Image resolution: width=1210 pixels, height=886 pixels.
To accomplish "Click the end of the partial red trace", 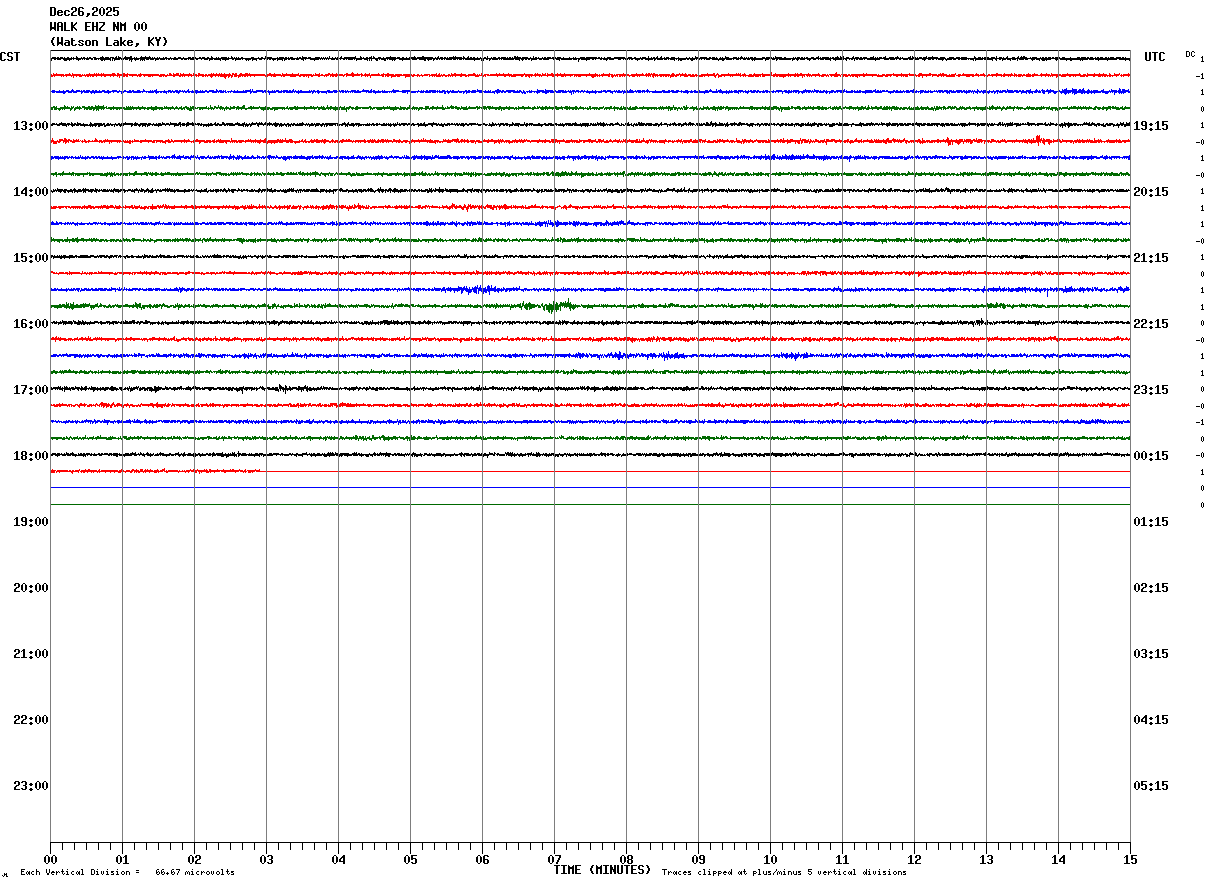I will point(259,470).
